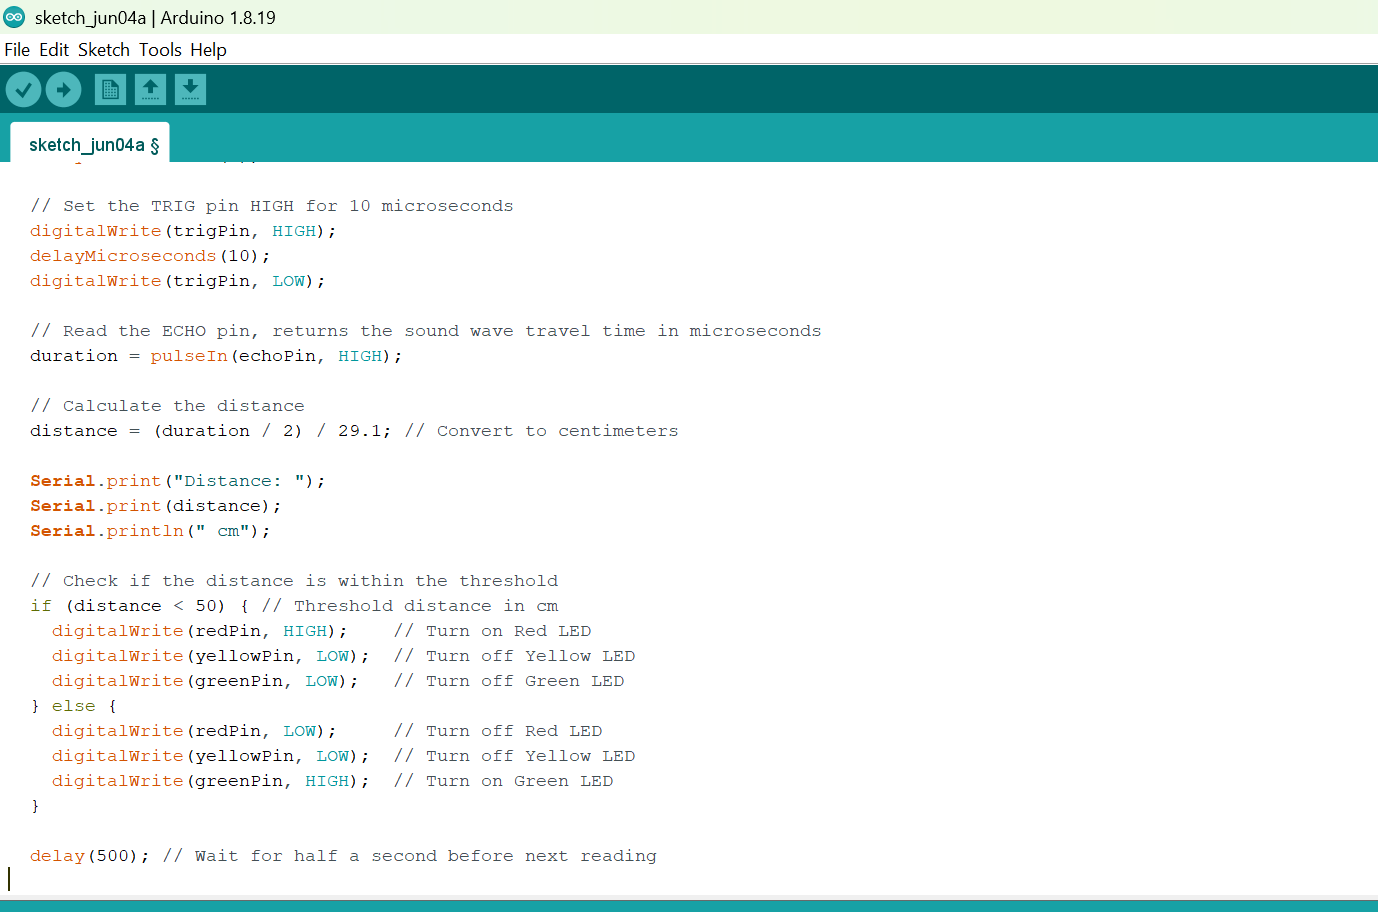Click the line digitalWrite(trigPin, HIGH);
This screenshot has width=1378, height=912.
[x=183, y=231]
